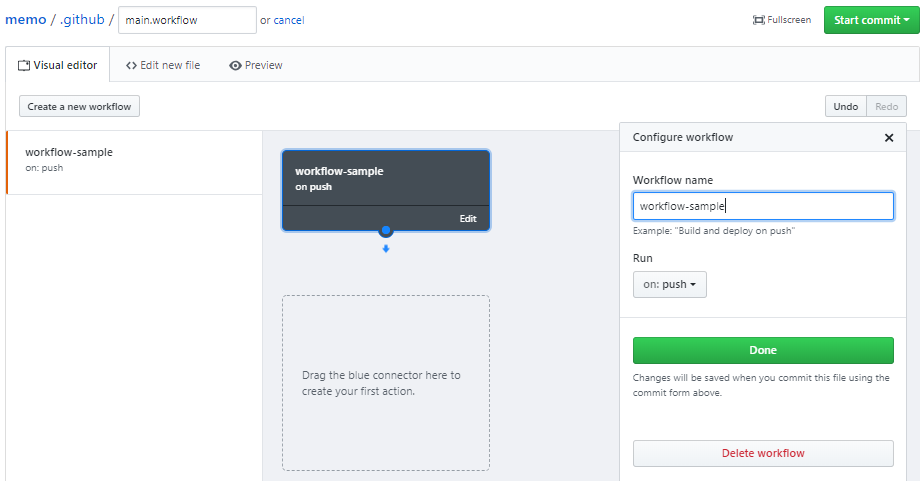921x481 pixels.
Task: Click Delete workflow
Action: coord(763,453)
